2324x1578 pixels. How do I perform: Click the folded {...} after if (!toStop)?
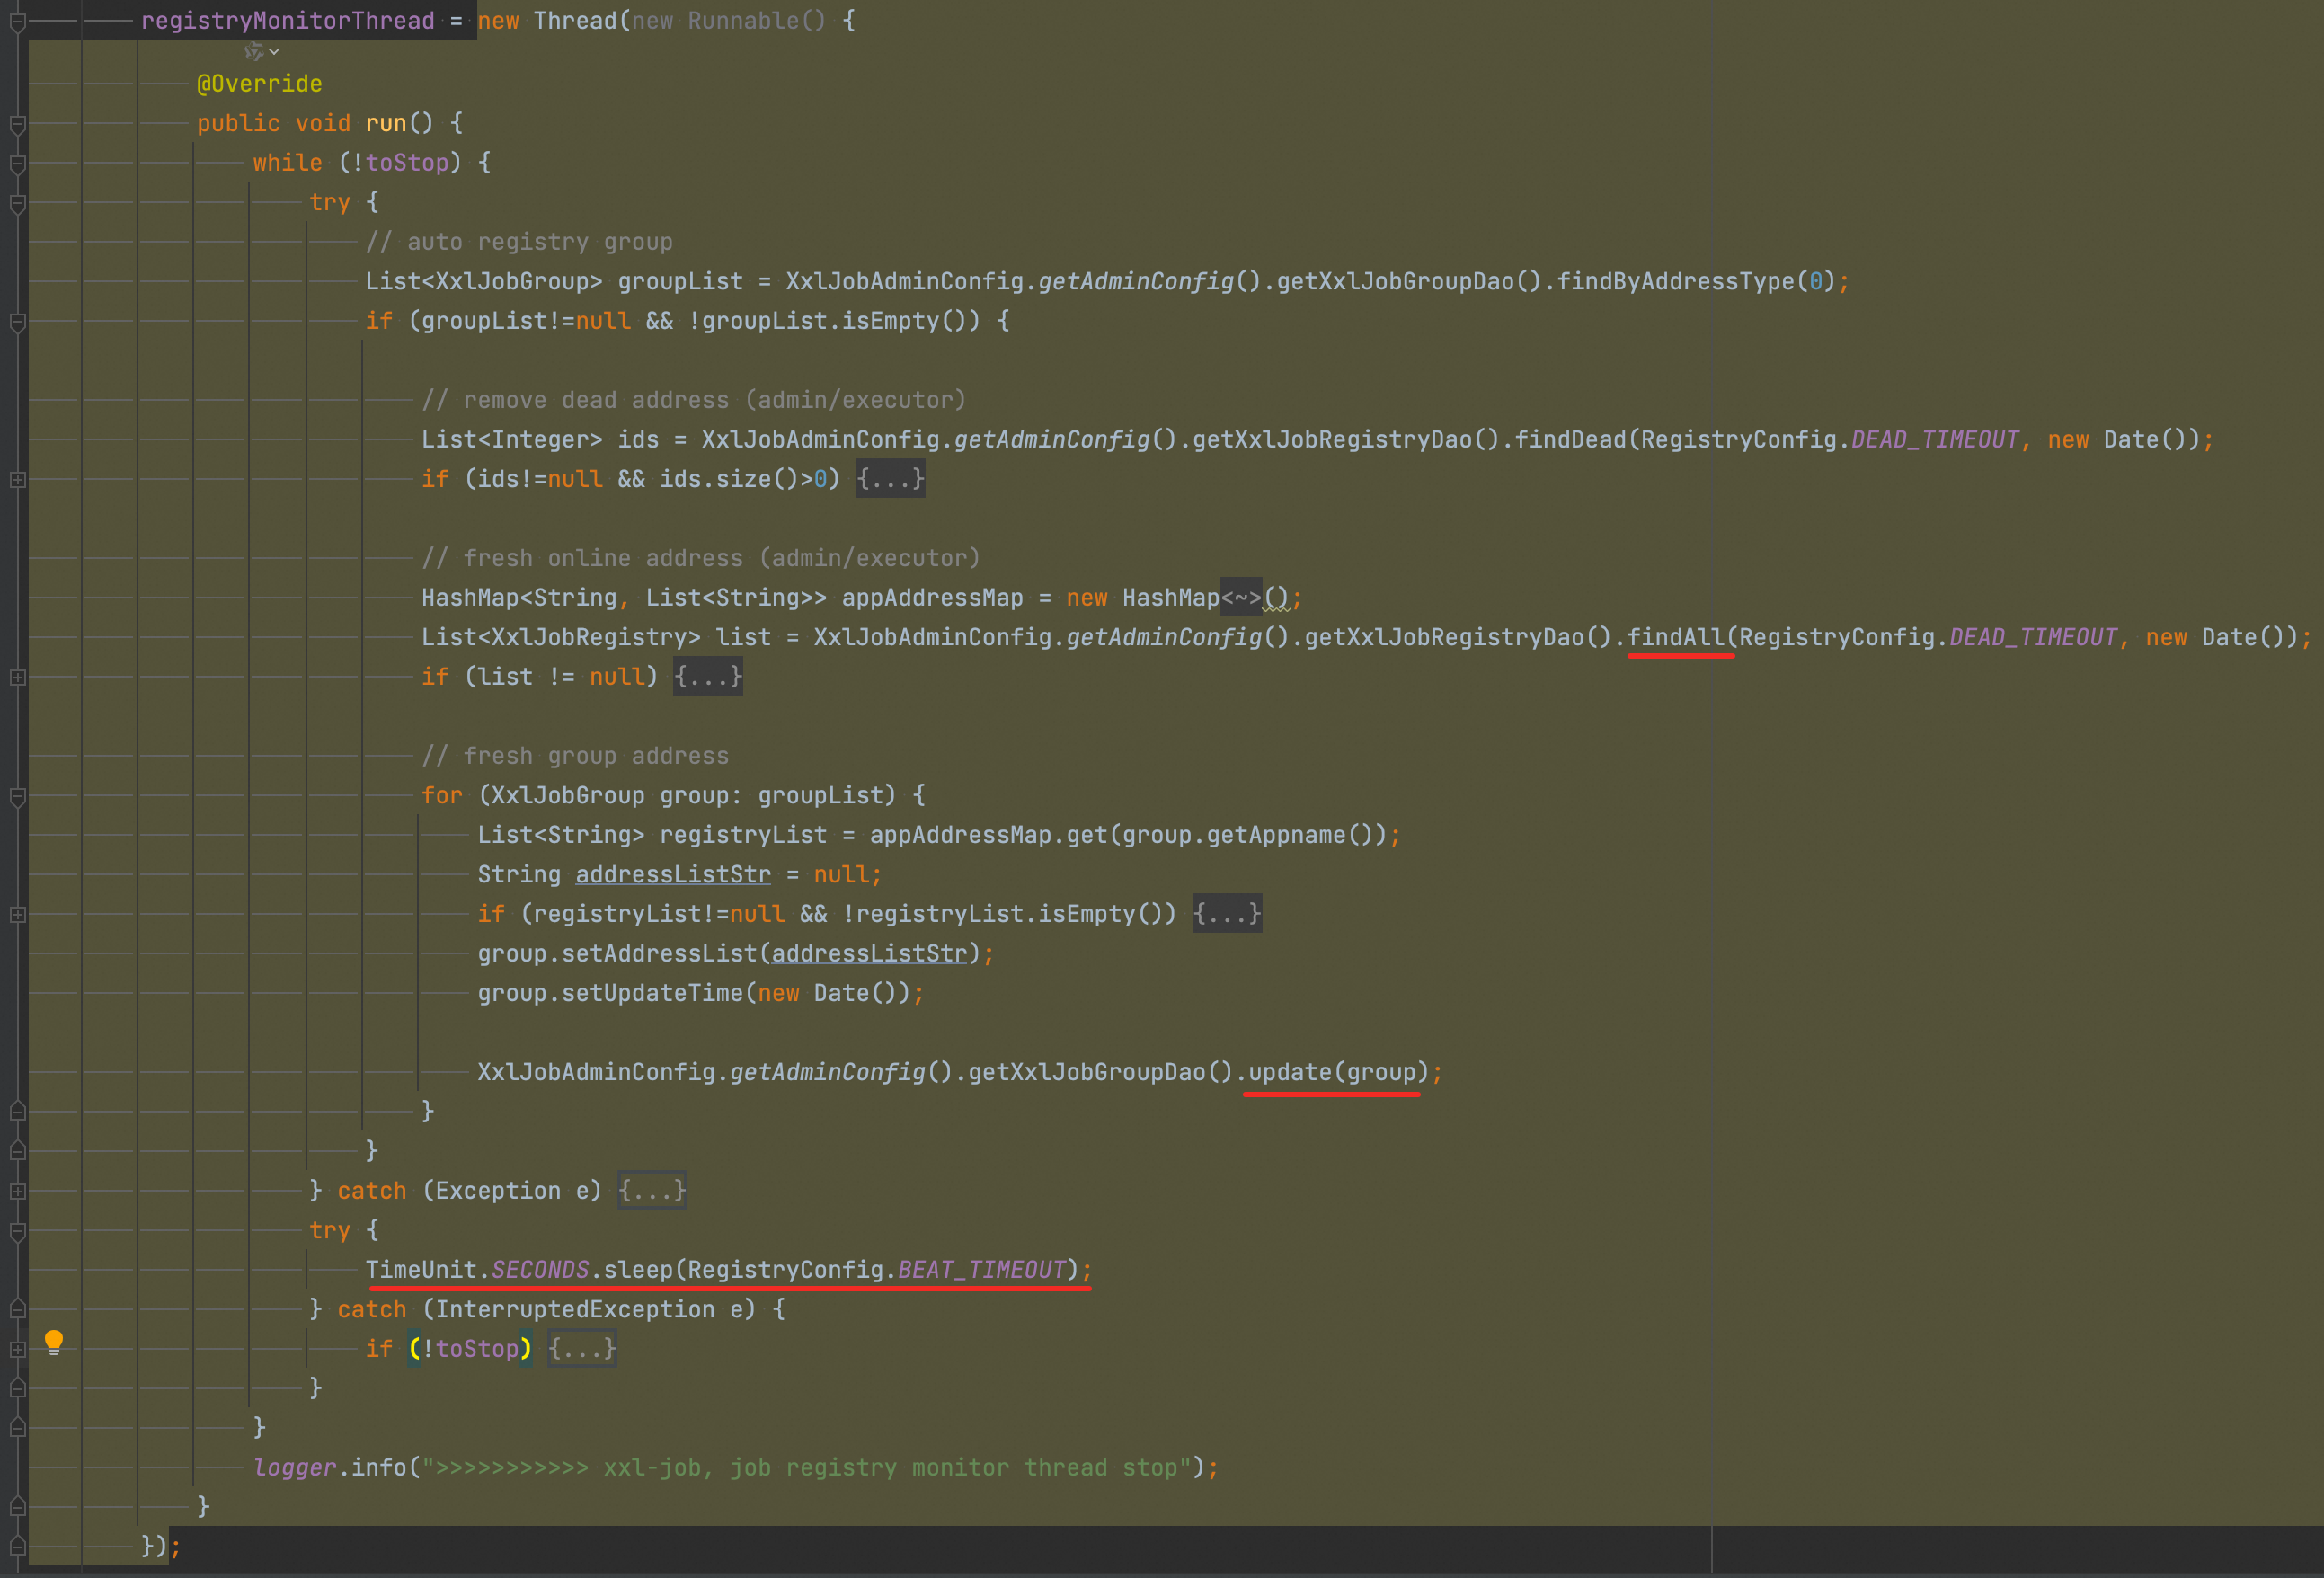click(x=581, y=1349)
